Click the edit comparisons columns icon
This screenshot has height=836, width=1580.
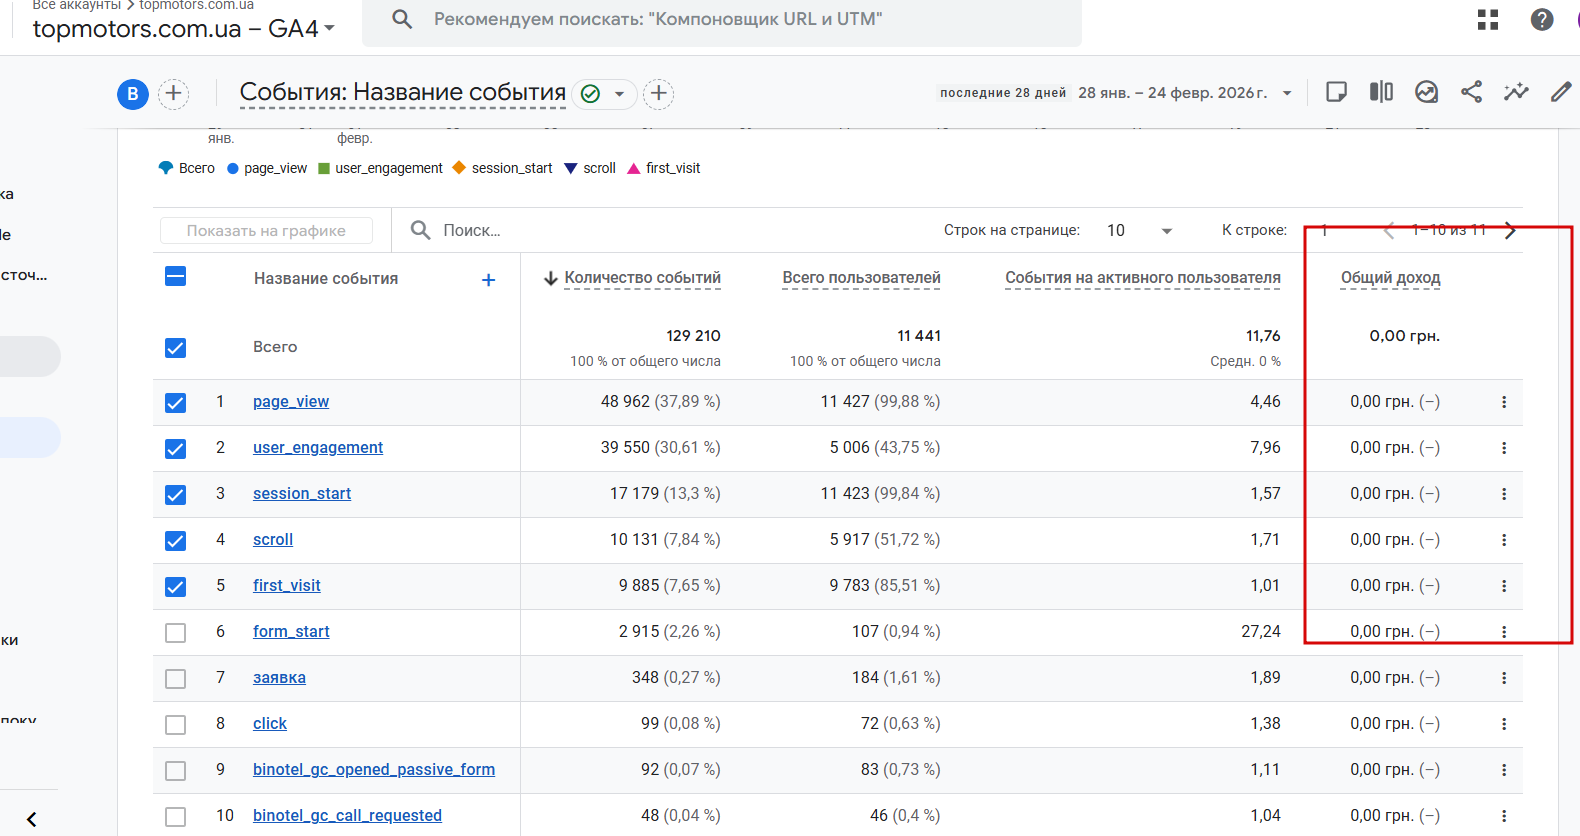[1381, 93]
